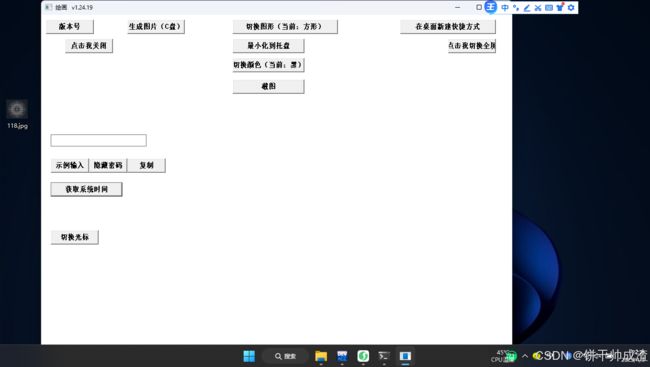This screenshot has width=650, height=367.
Task: Open the Dev-C++ taskbar icon
Action: (342, 356)
